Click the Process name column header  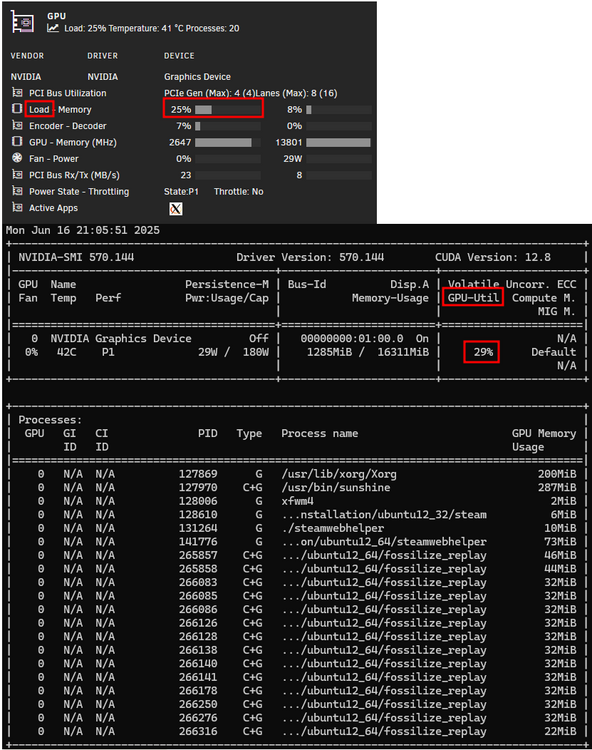(319, 434)
